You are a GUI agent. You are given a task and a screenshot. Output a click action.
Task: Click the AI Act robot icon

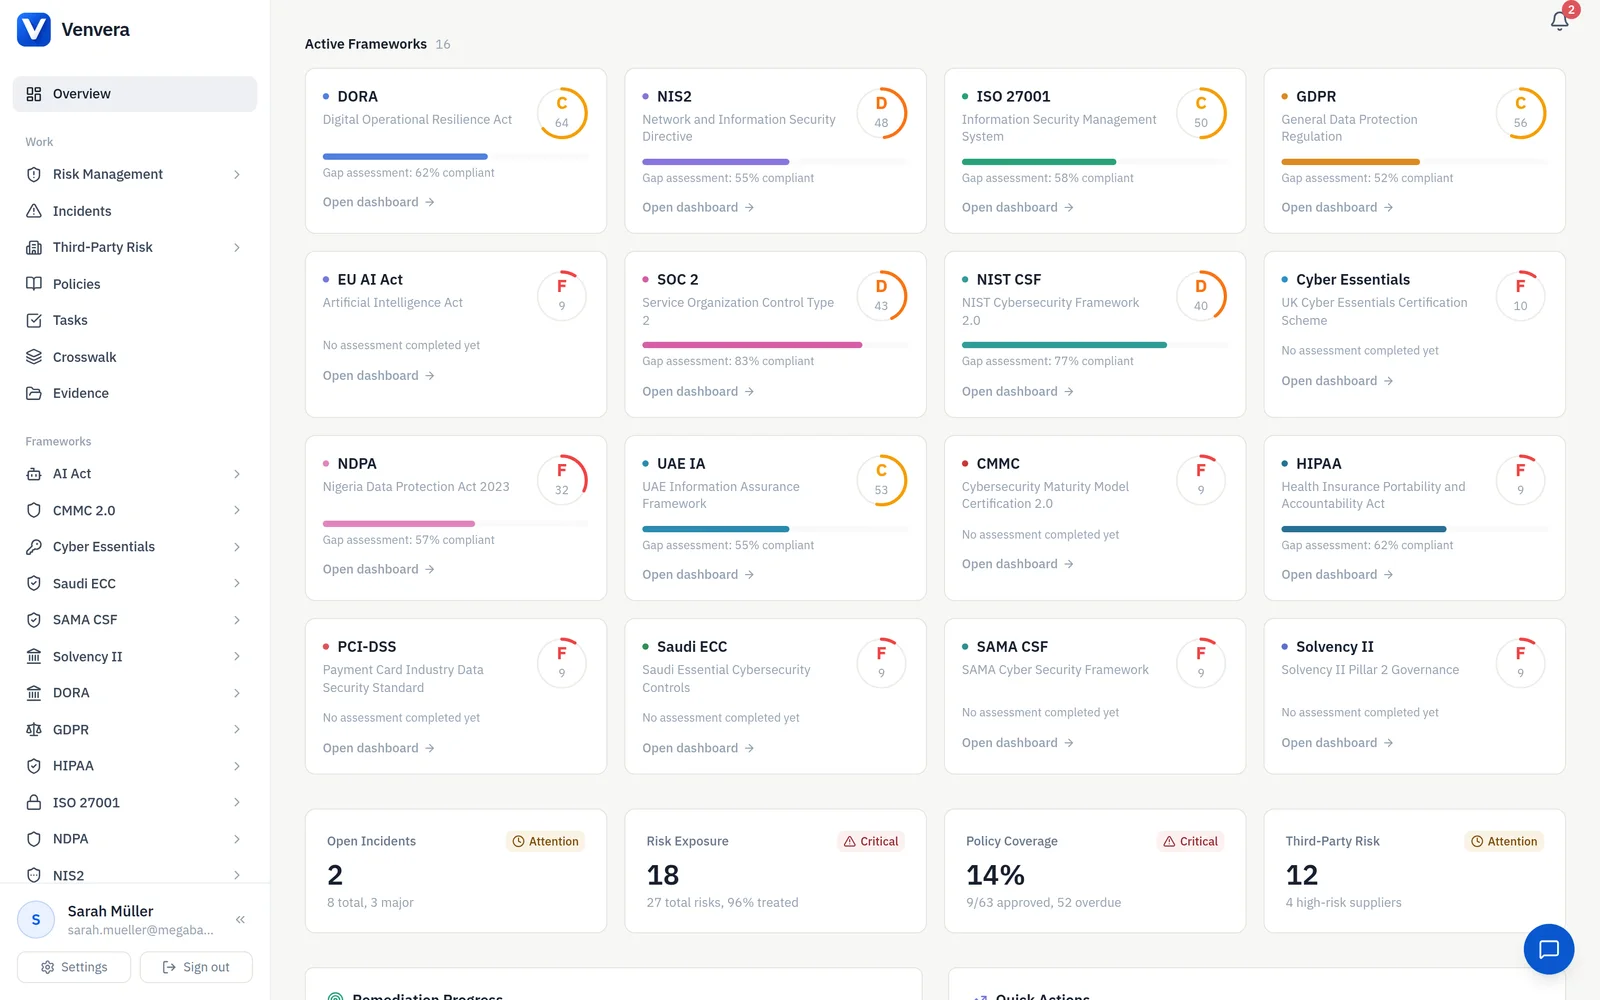(34, 474)
